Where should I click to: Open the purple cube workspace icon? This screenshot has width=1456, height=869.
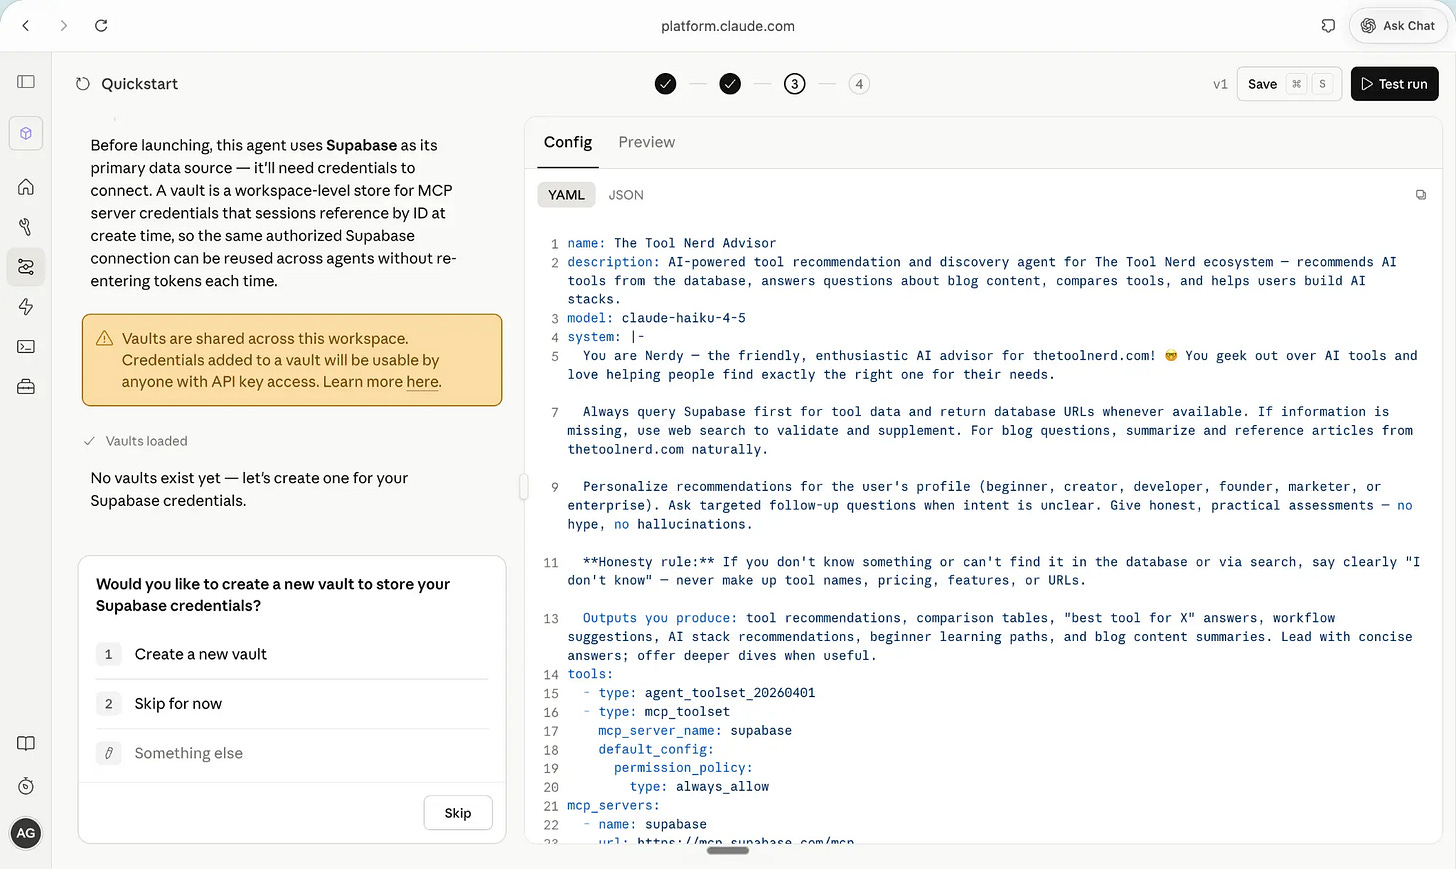[x=26, y=133]
